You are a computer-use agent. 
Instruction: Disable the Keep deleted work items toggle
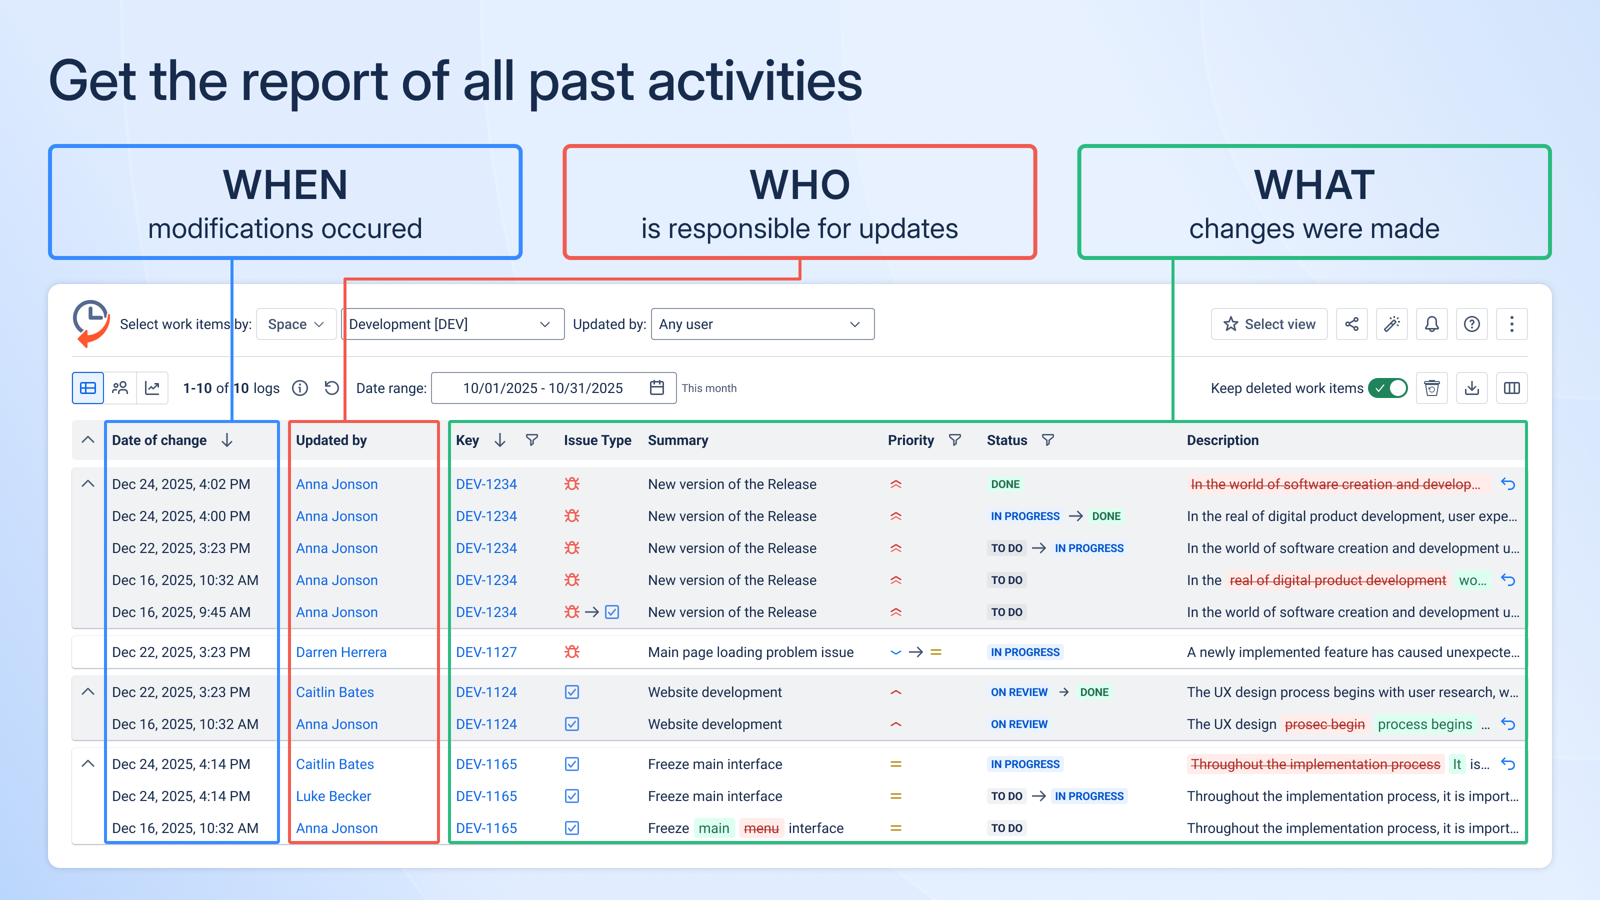click(x=1389, y=388)
